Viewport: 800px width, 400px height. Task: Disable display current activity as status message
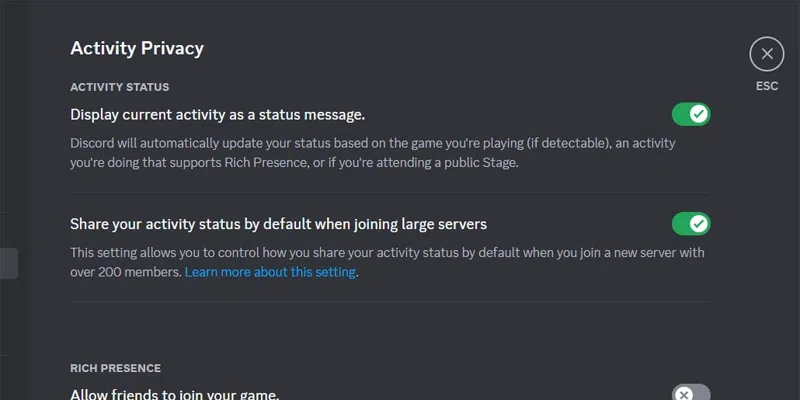(x=690, y=114)
